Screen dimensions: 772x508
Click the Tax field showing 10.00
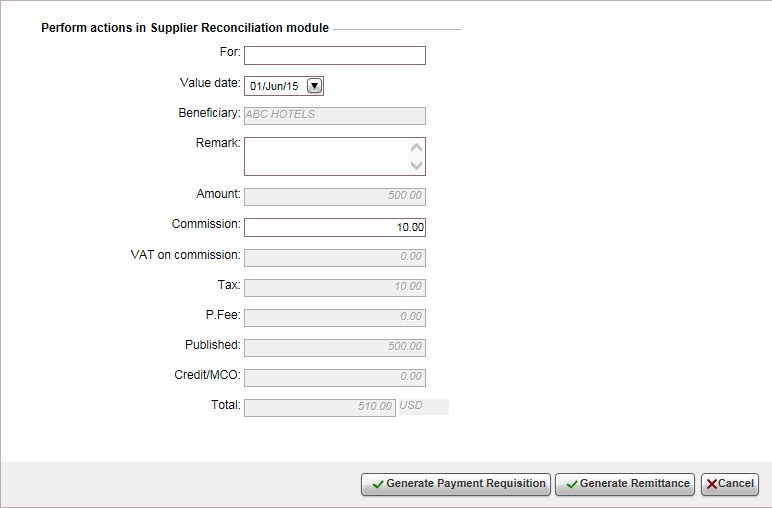(335, 288)
